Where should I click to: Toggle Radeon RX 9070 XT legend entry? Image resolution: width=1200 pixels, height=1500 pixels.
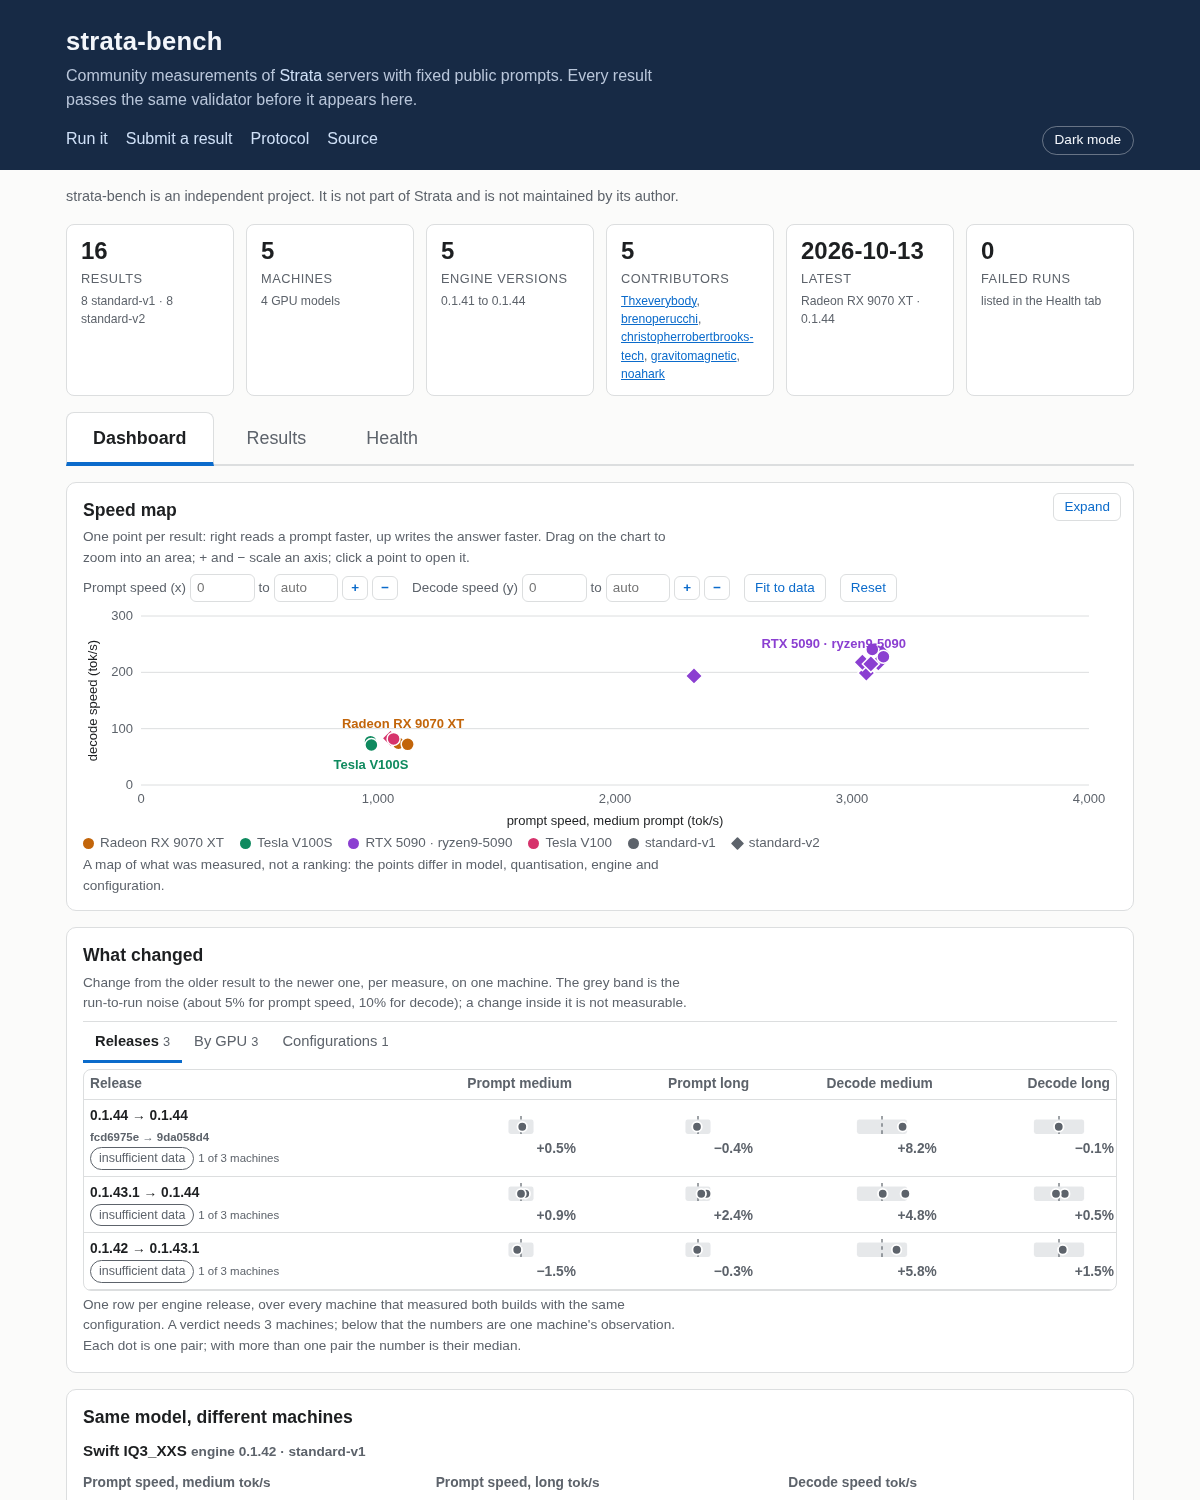coord(153,843)
